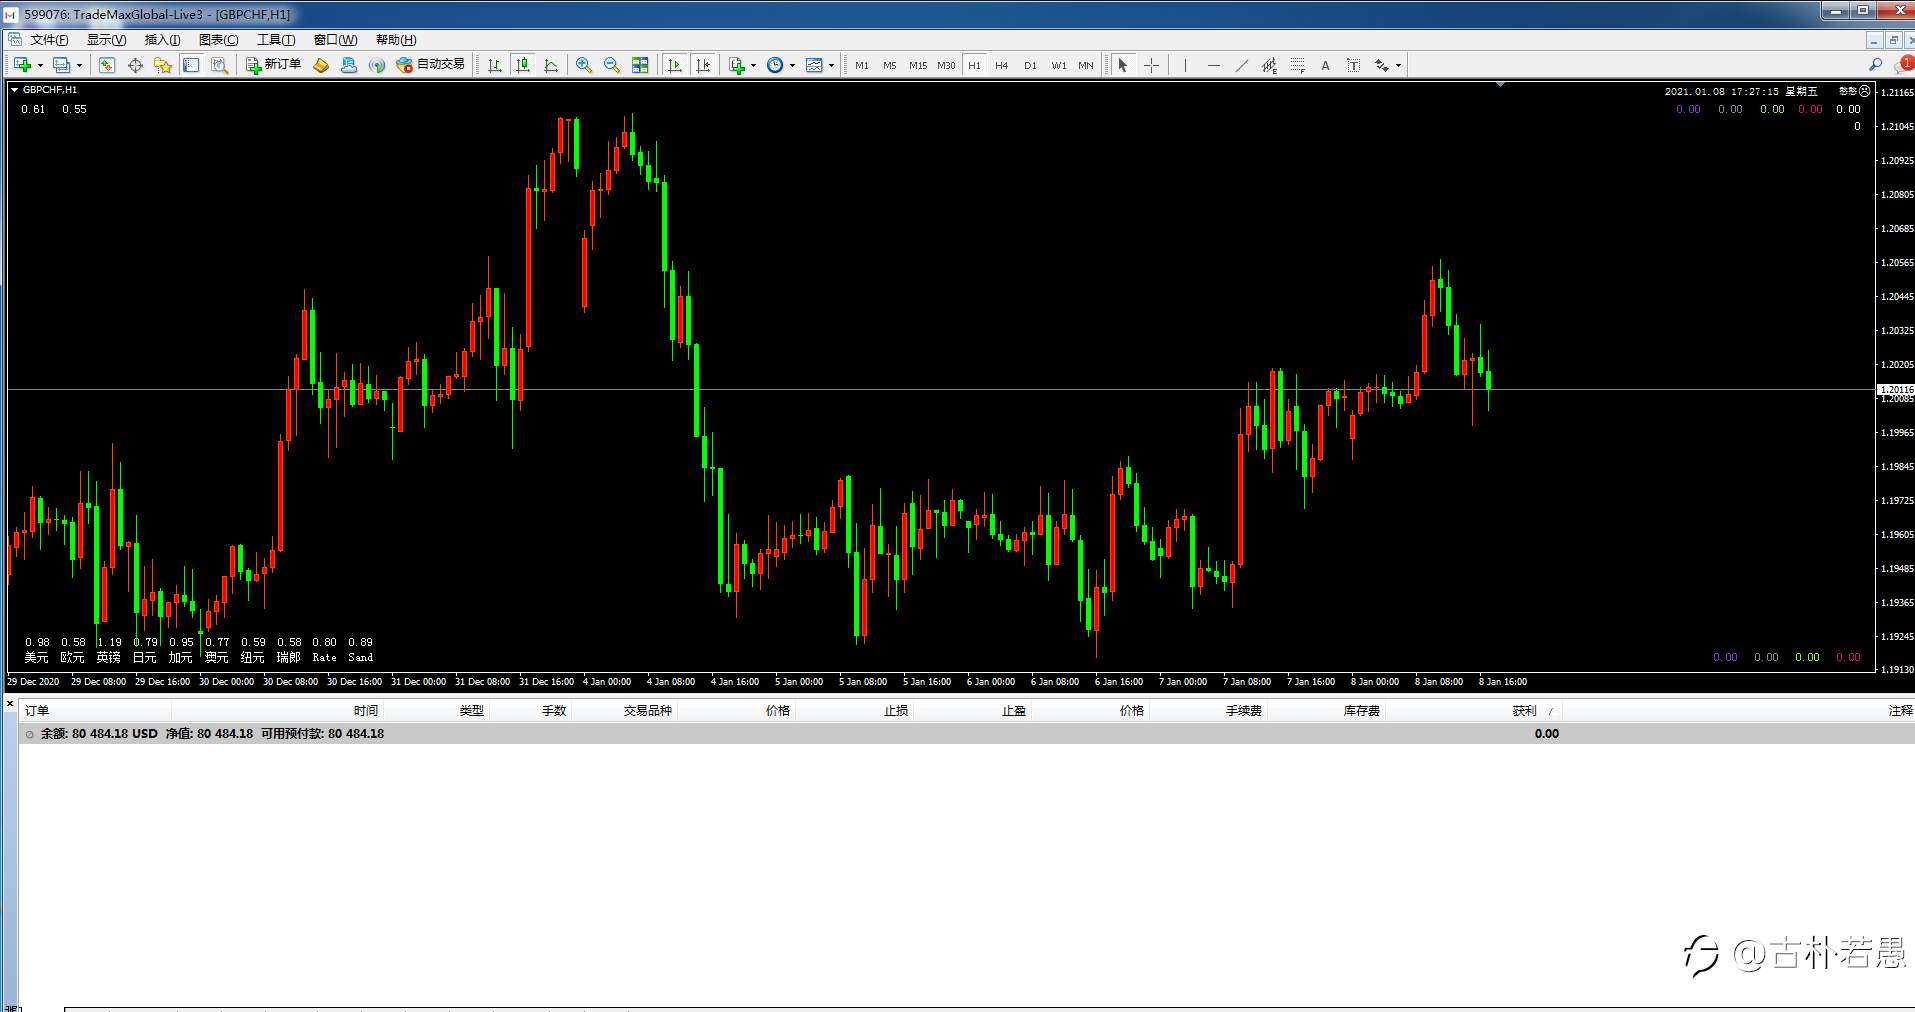Open the 插入(I) Insert menu
Viewport: 1915px width, 1012px height.
point(162,40)
